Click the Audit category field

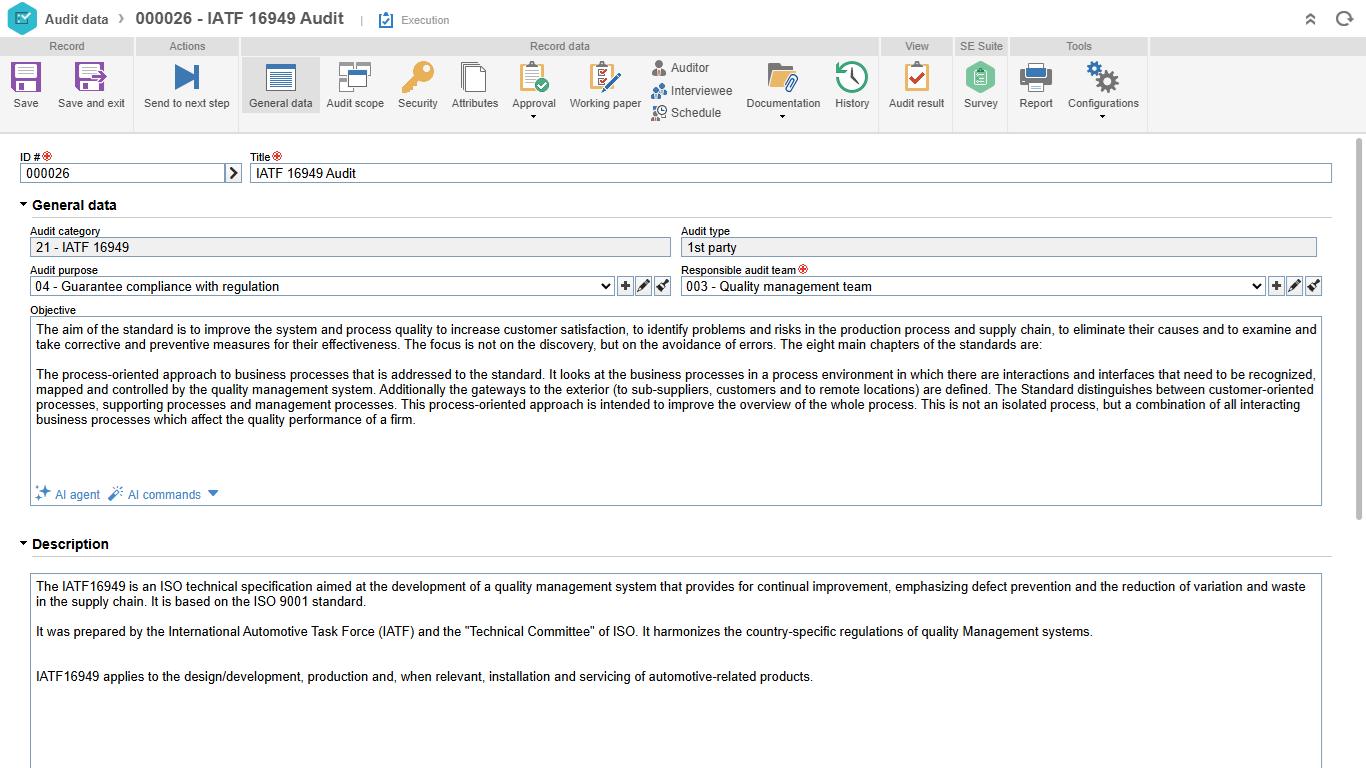point(351,247)
